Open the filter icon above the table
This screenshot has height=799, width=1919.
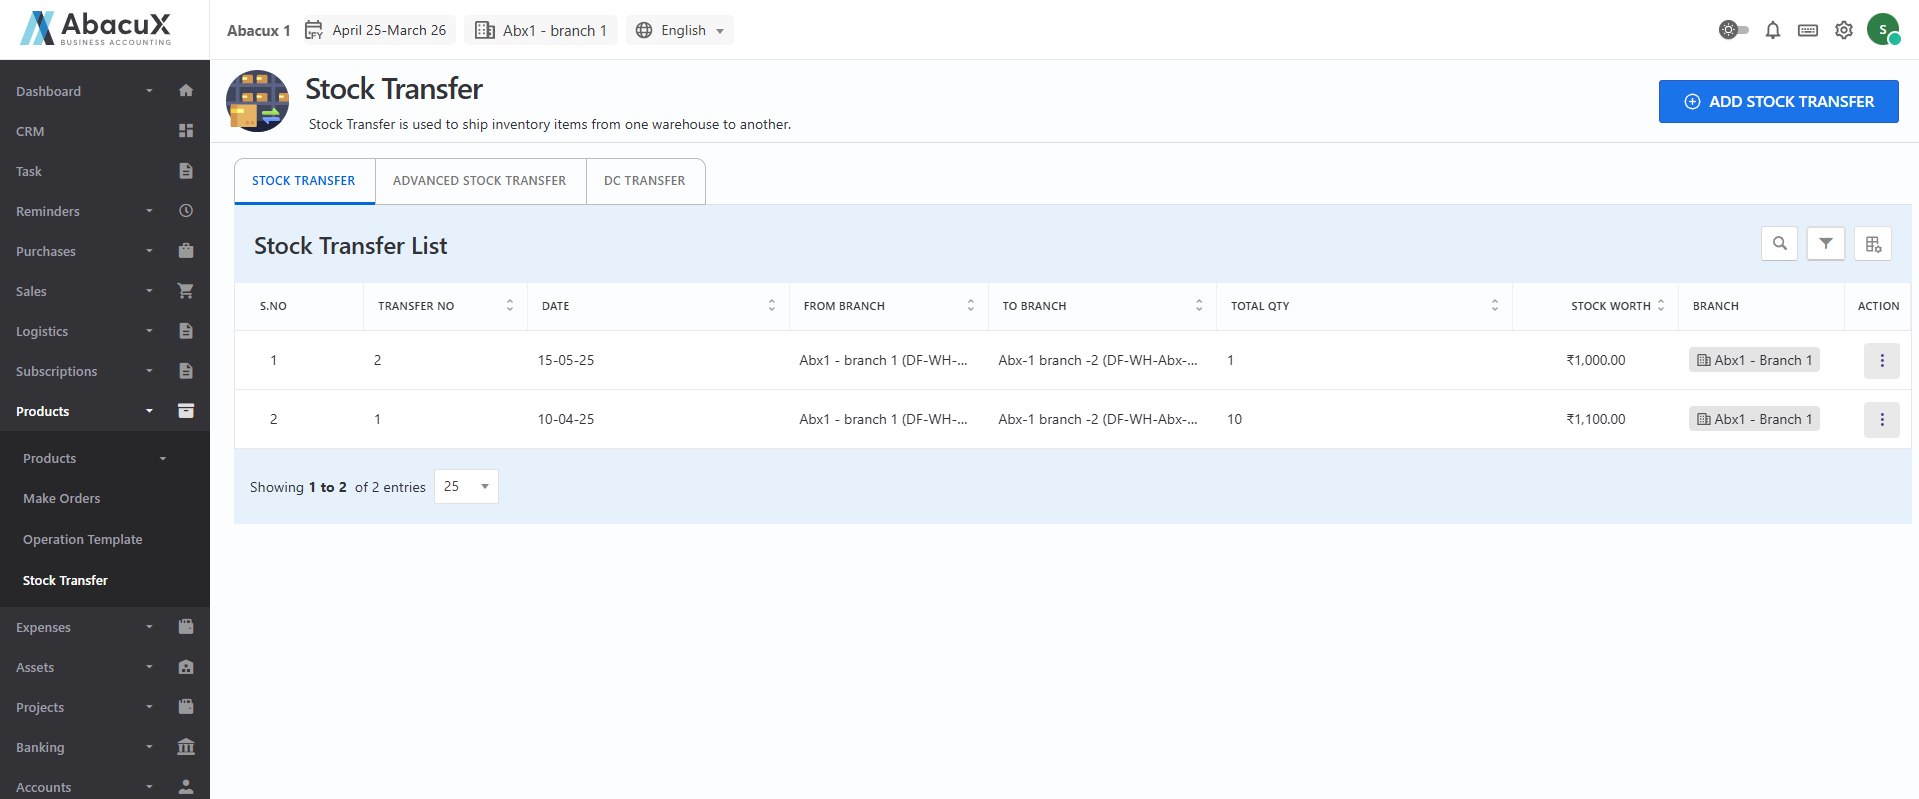click(x=1825, y=243)
